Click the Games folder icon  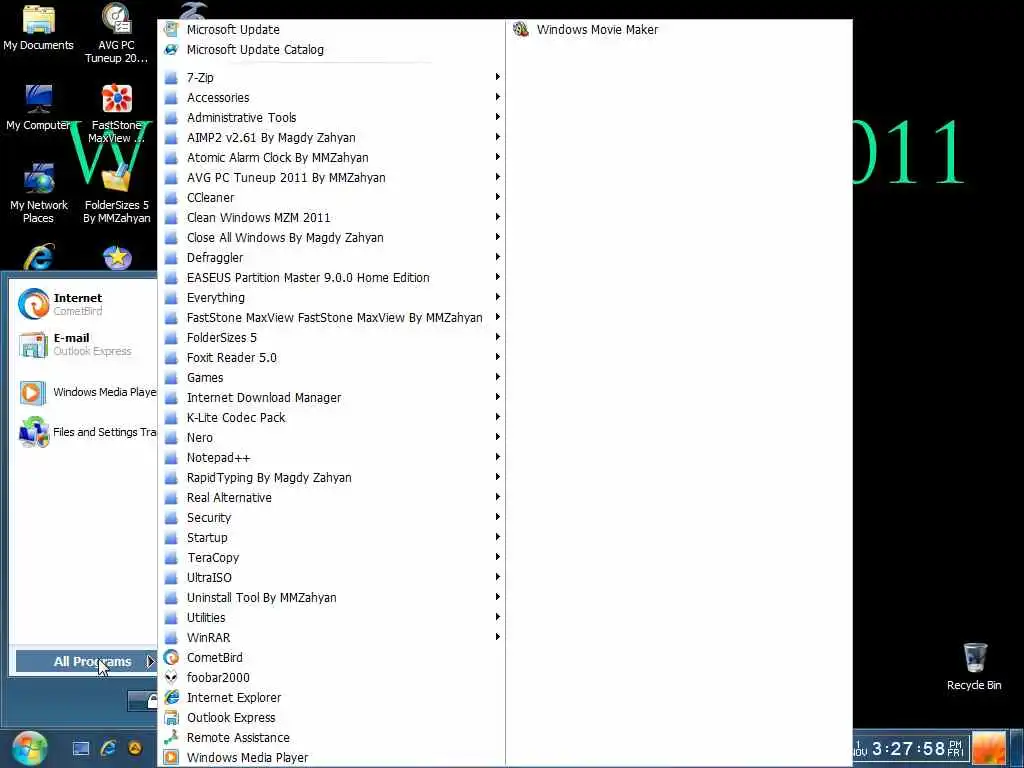tap(171, 378)
